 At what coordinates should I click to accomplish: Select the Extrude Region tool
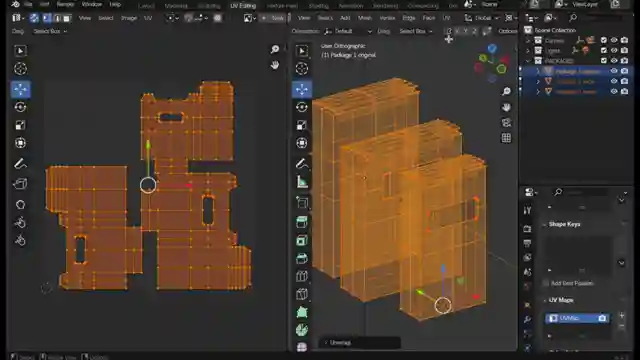tap(302, 222)
